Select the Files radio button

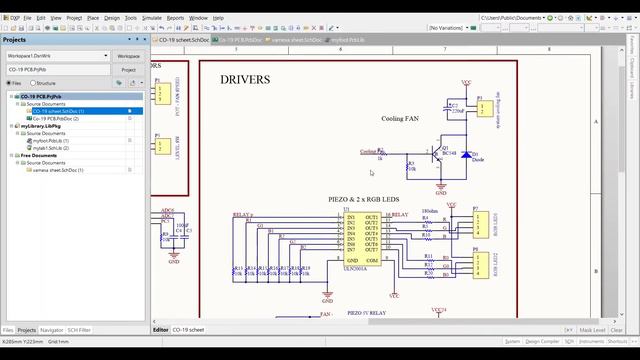(x=8, y=83)
